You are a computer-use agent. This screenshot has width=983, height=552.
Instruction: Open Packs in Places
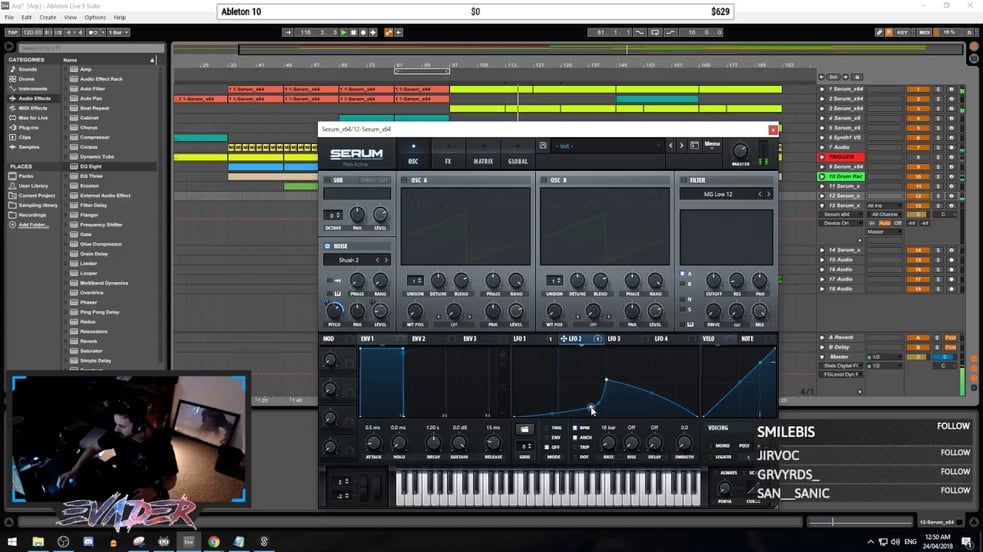click(26, 176)
